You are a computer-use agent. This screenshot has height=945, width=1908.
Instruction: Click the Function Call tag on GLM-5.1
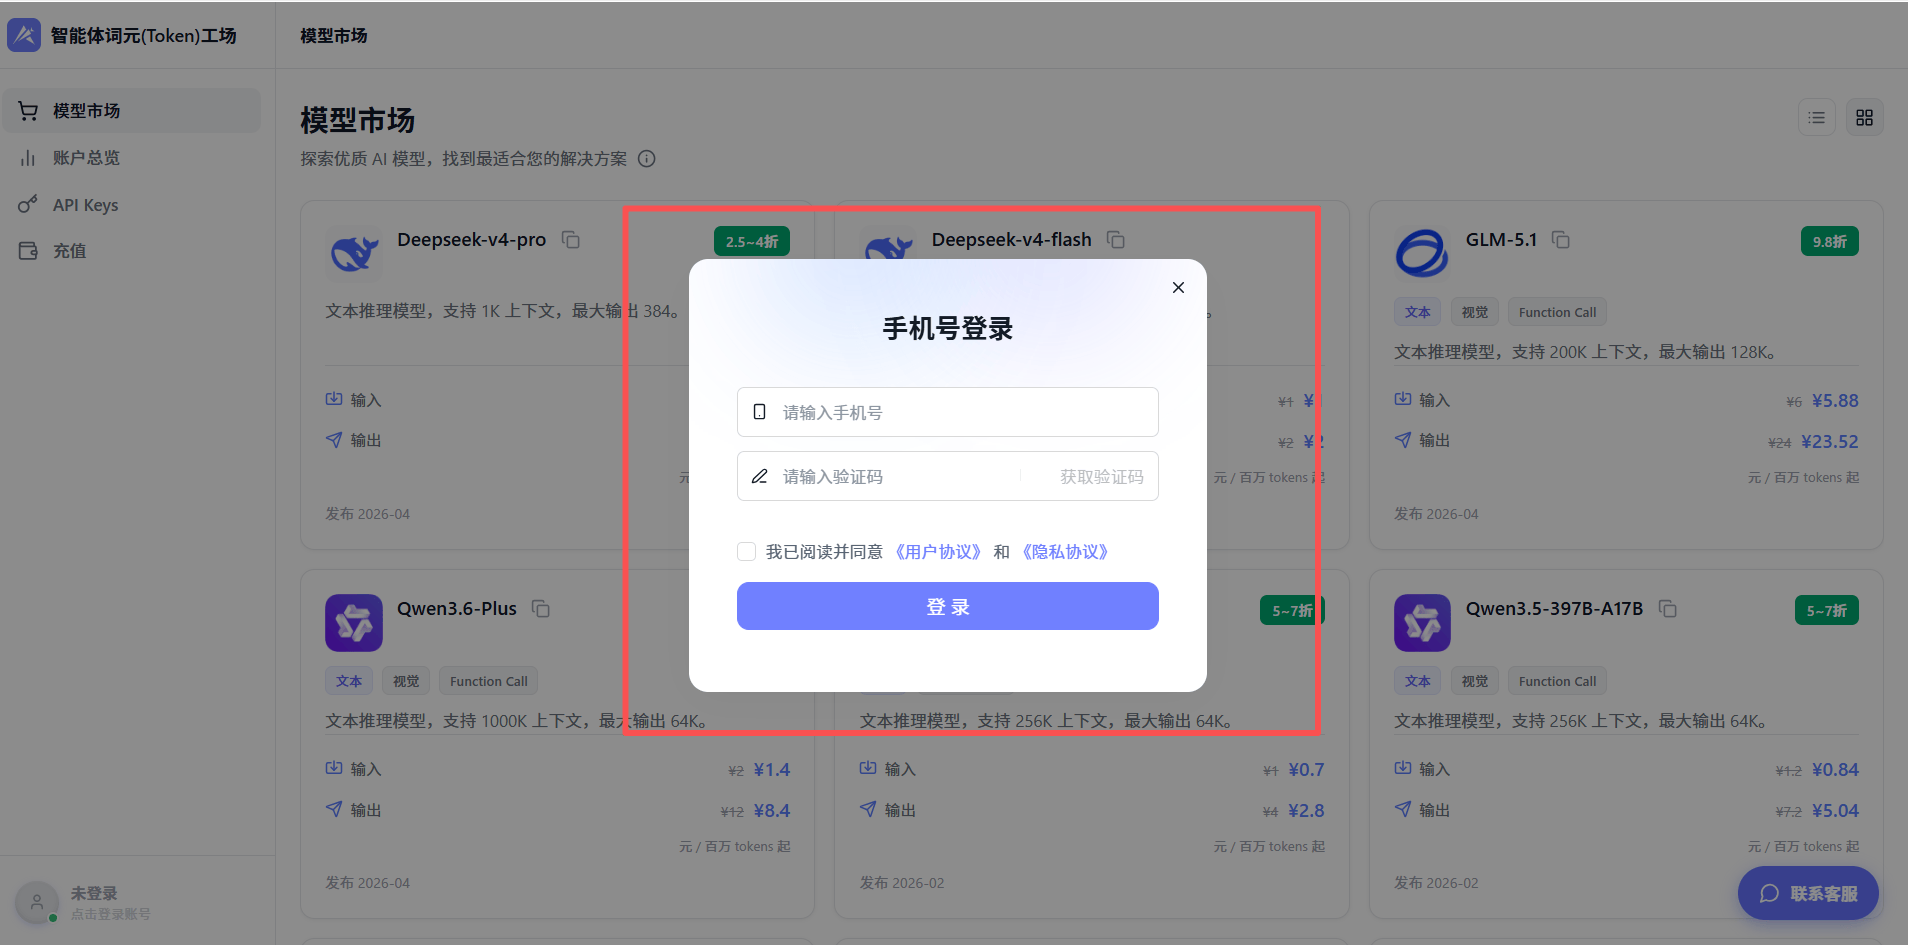[1557, 312]
